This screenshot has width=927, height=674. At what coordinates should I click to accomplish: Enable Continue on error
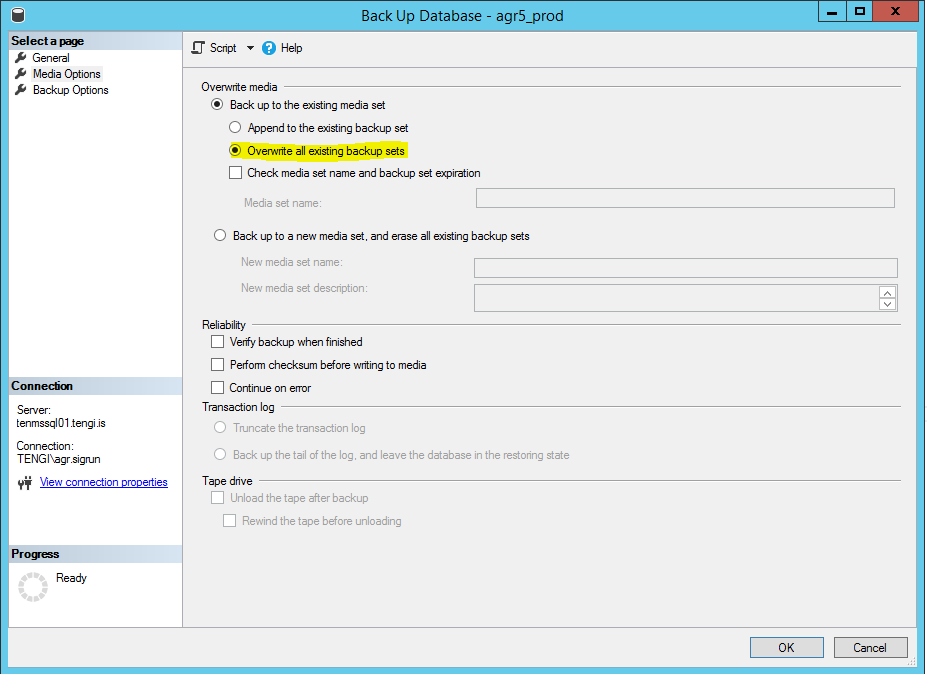[x=218, y=387]
